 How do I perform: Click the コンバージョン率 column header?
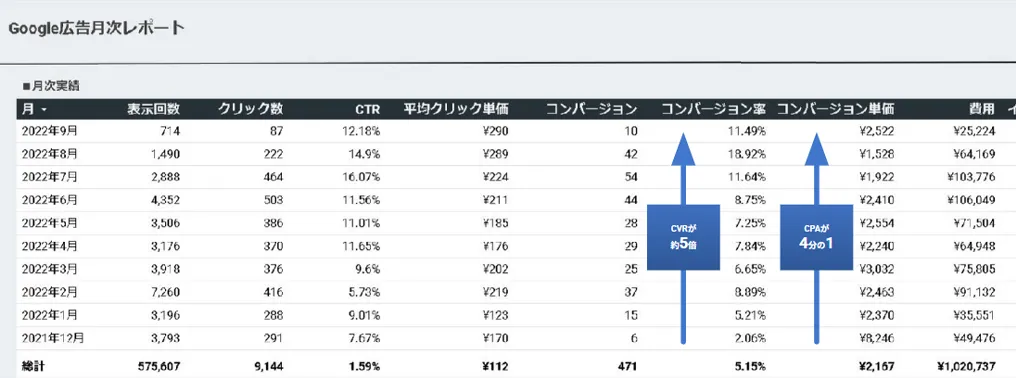click(x=713, y=109)
